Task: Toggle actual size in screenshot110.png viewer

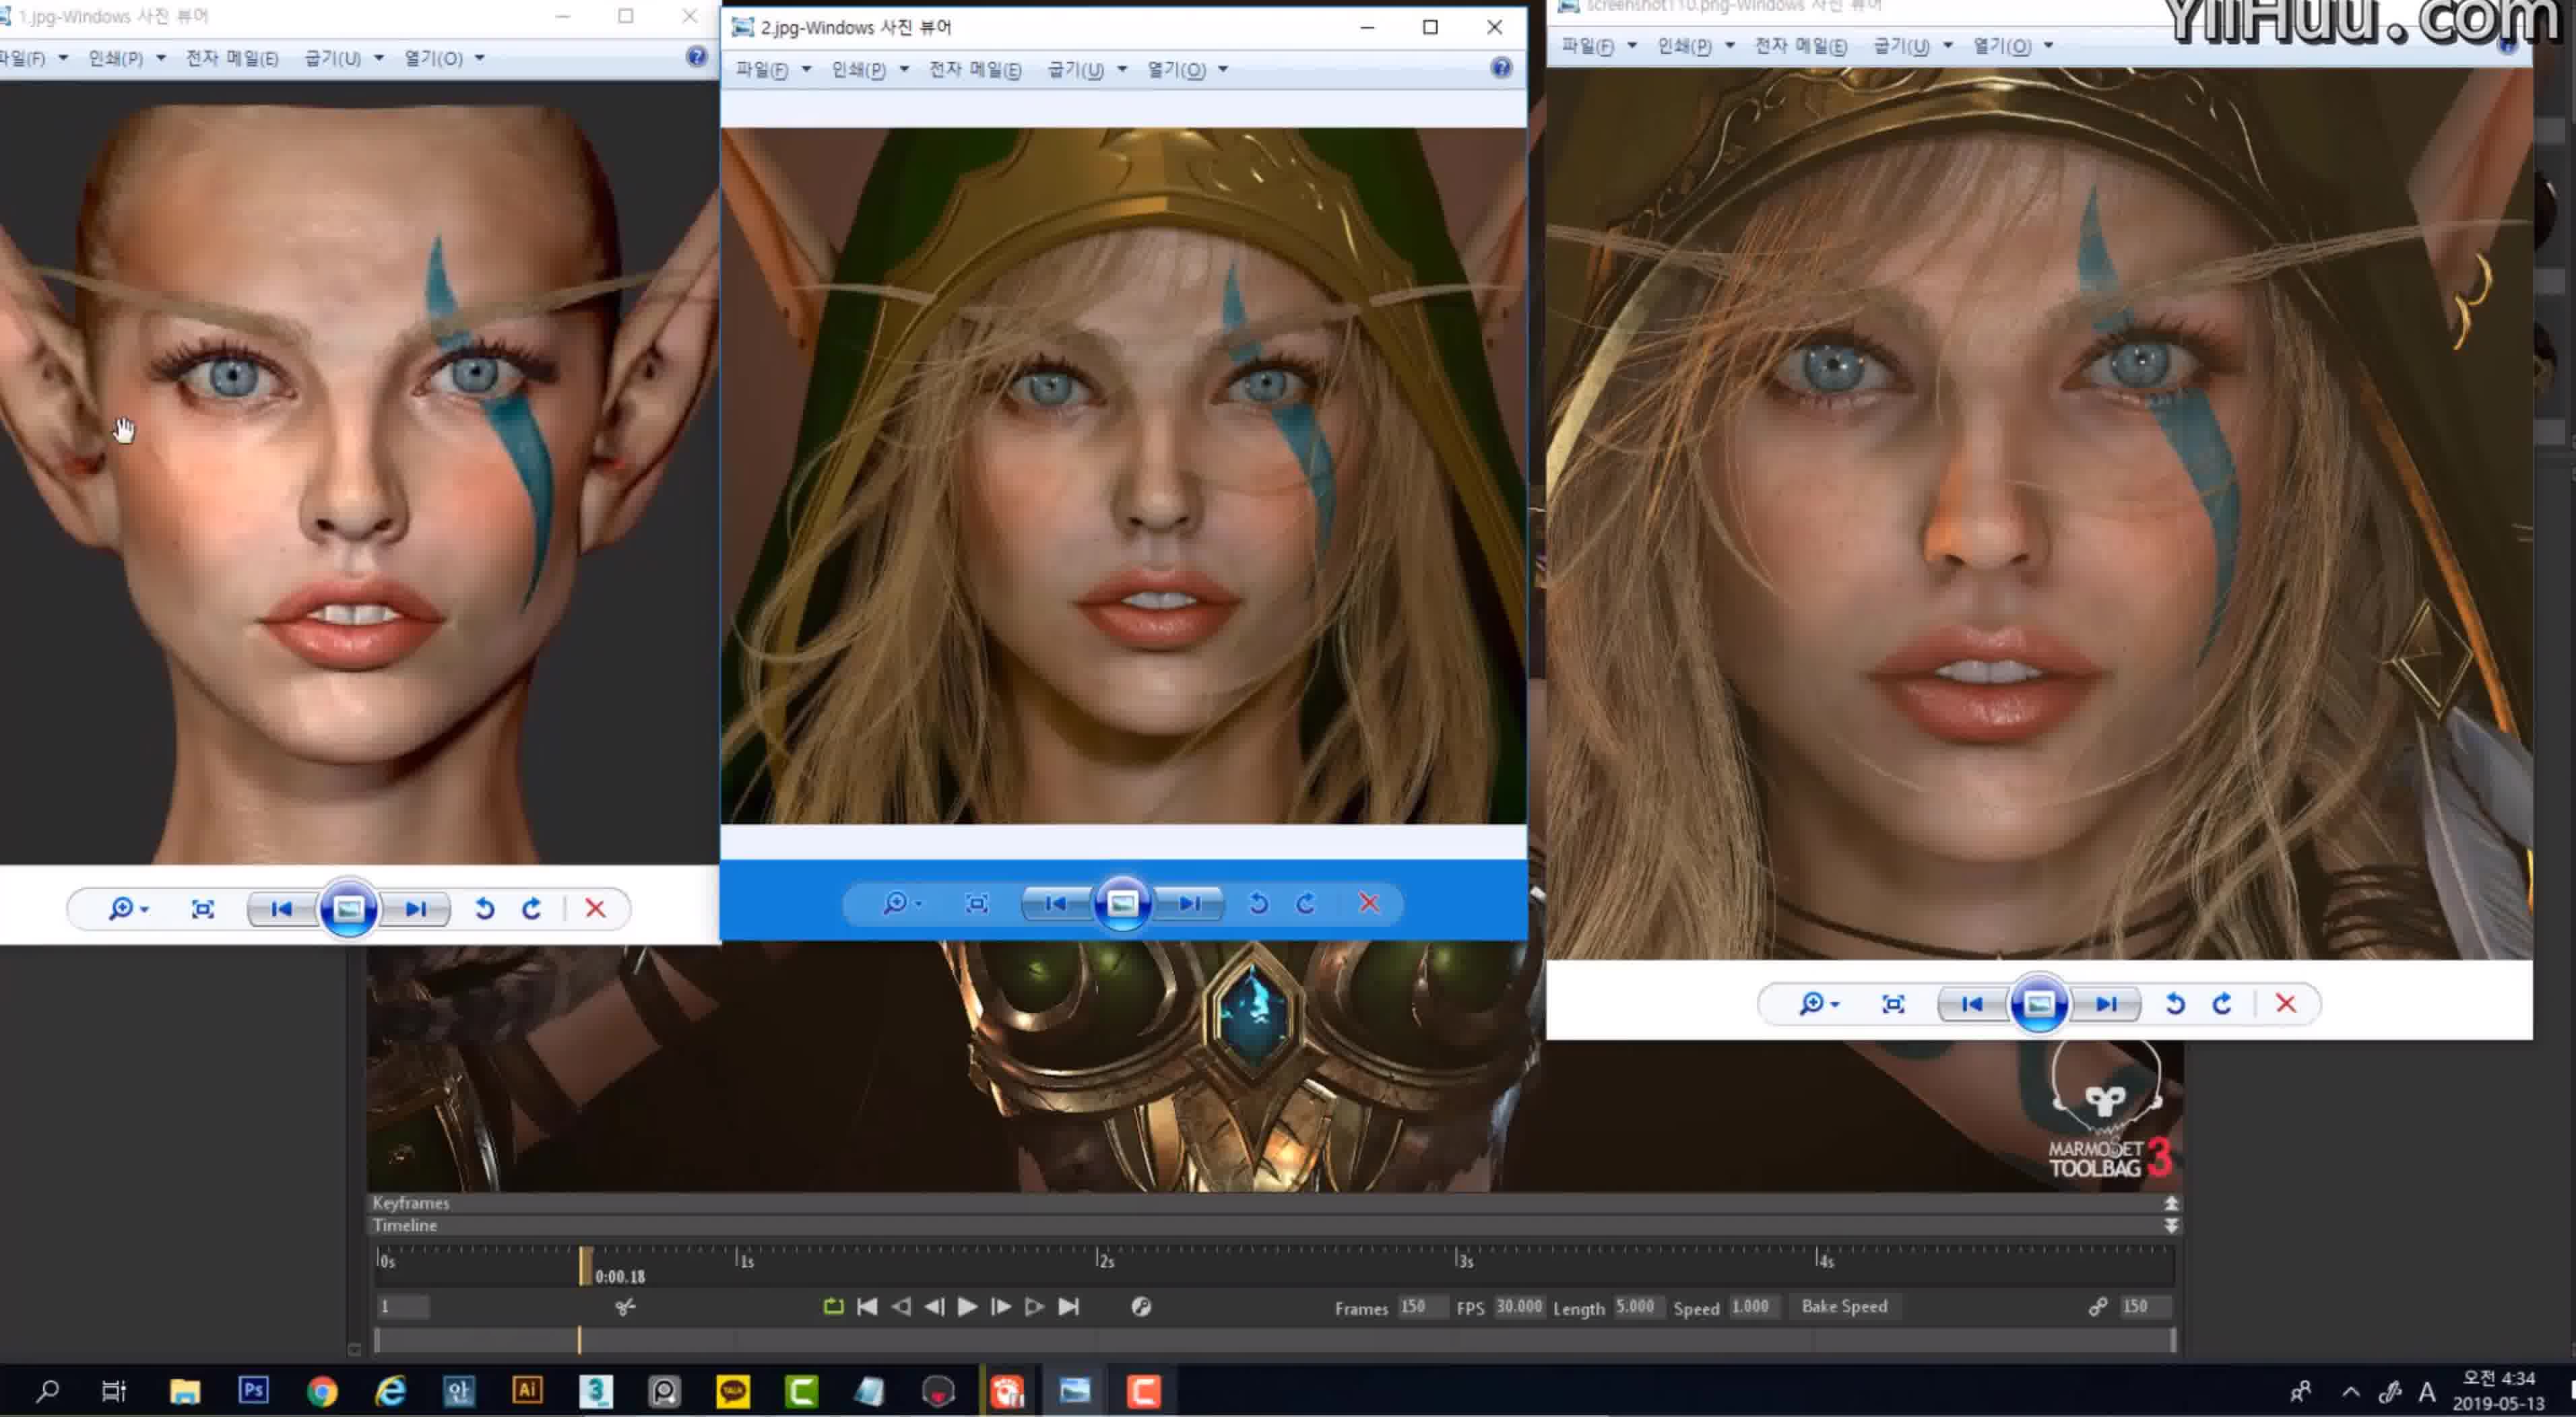Action: coord(1893,1003)
